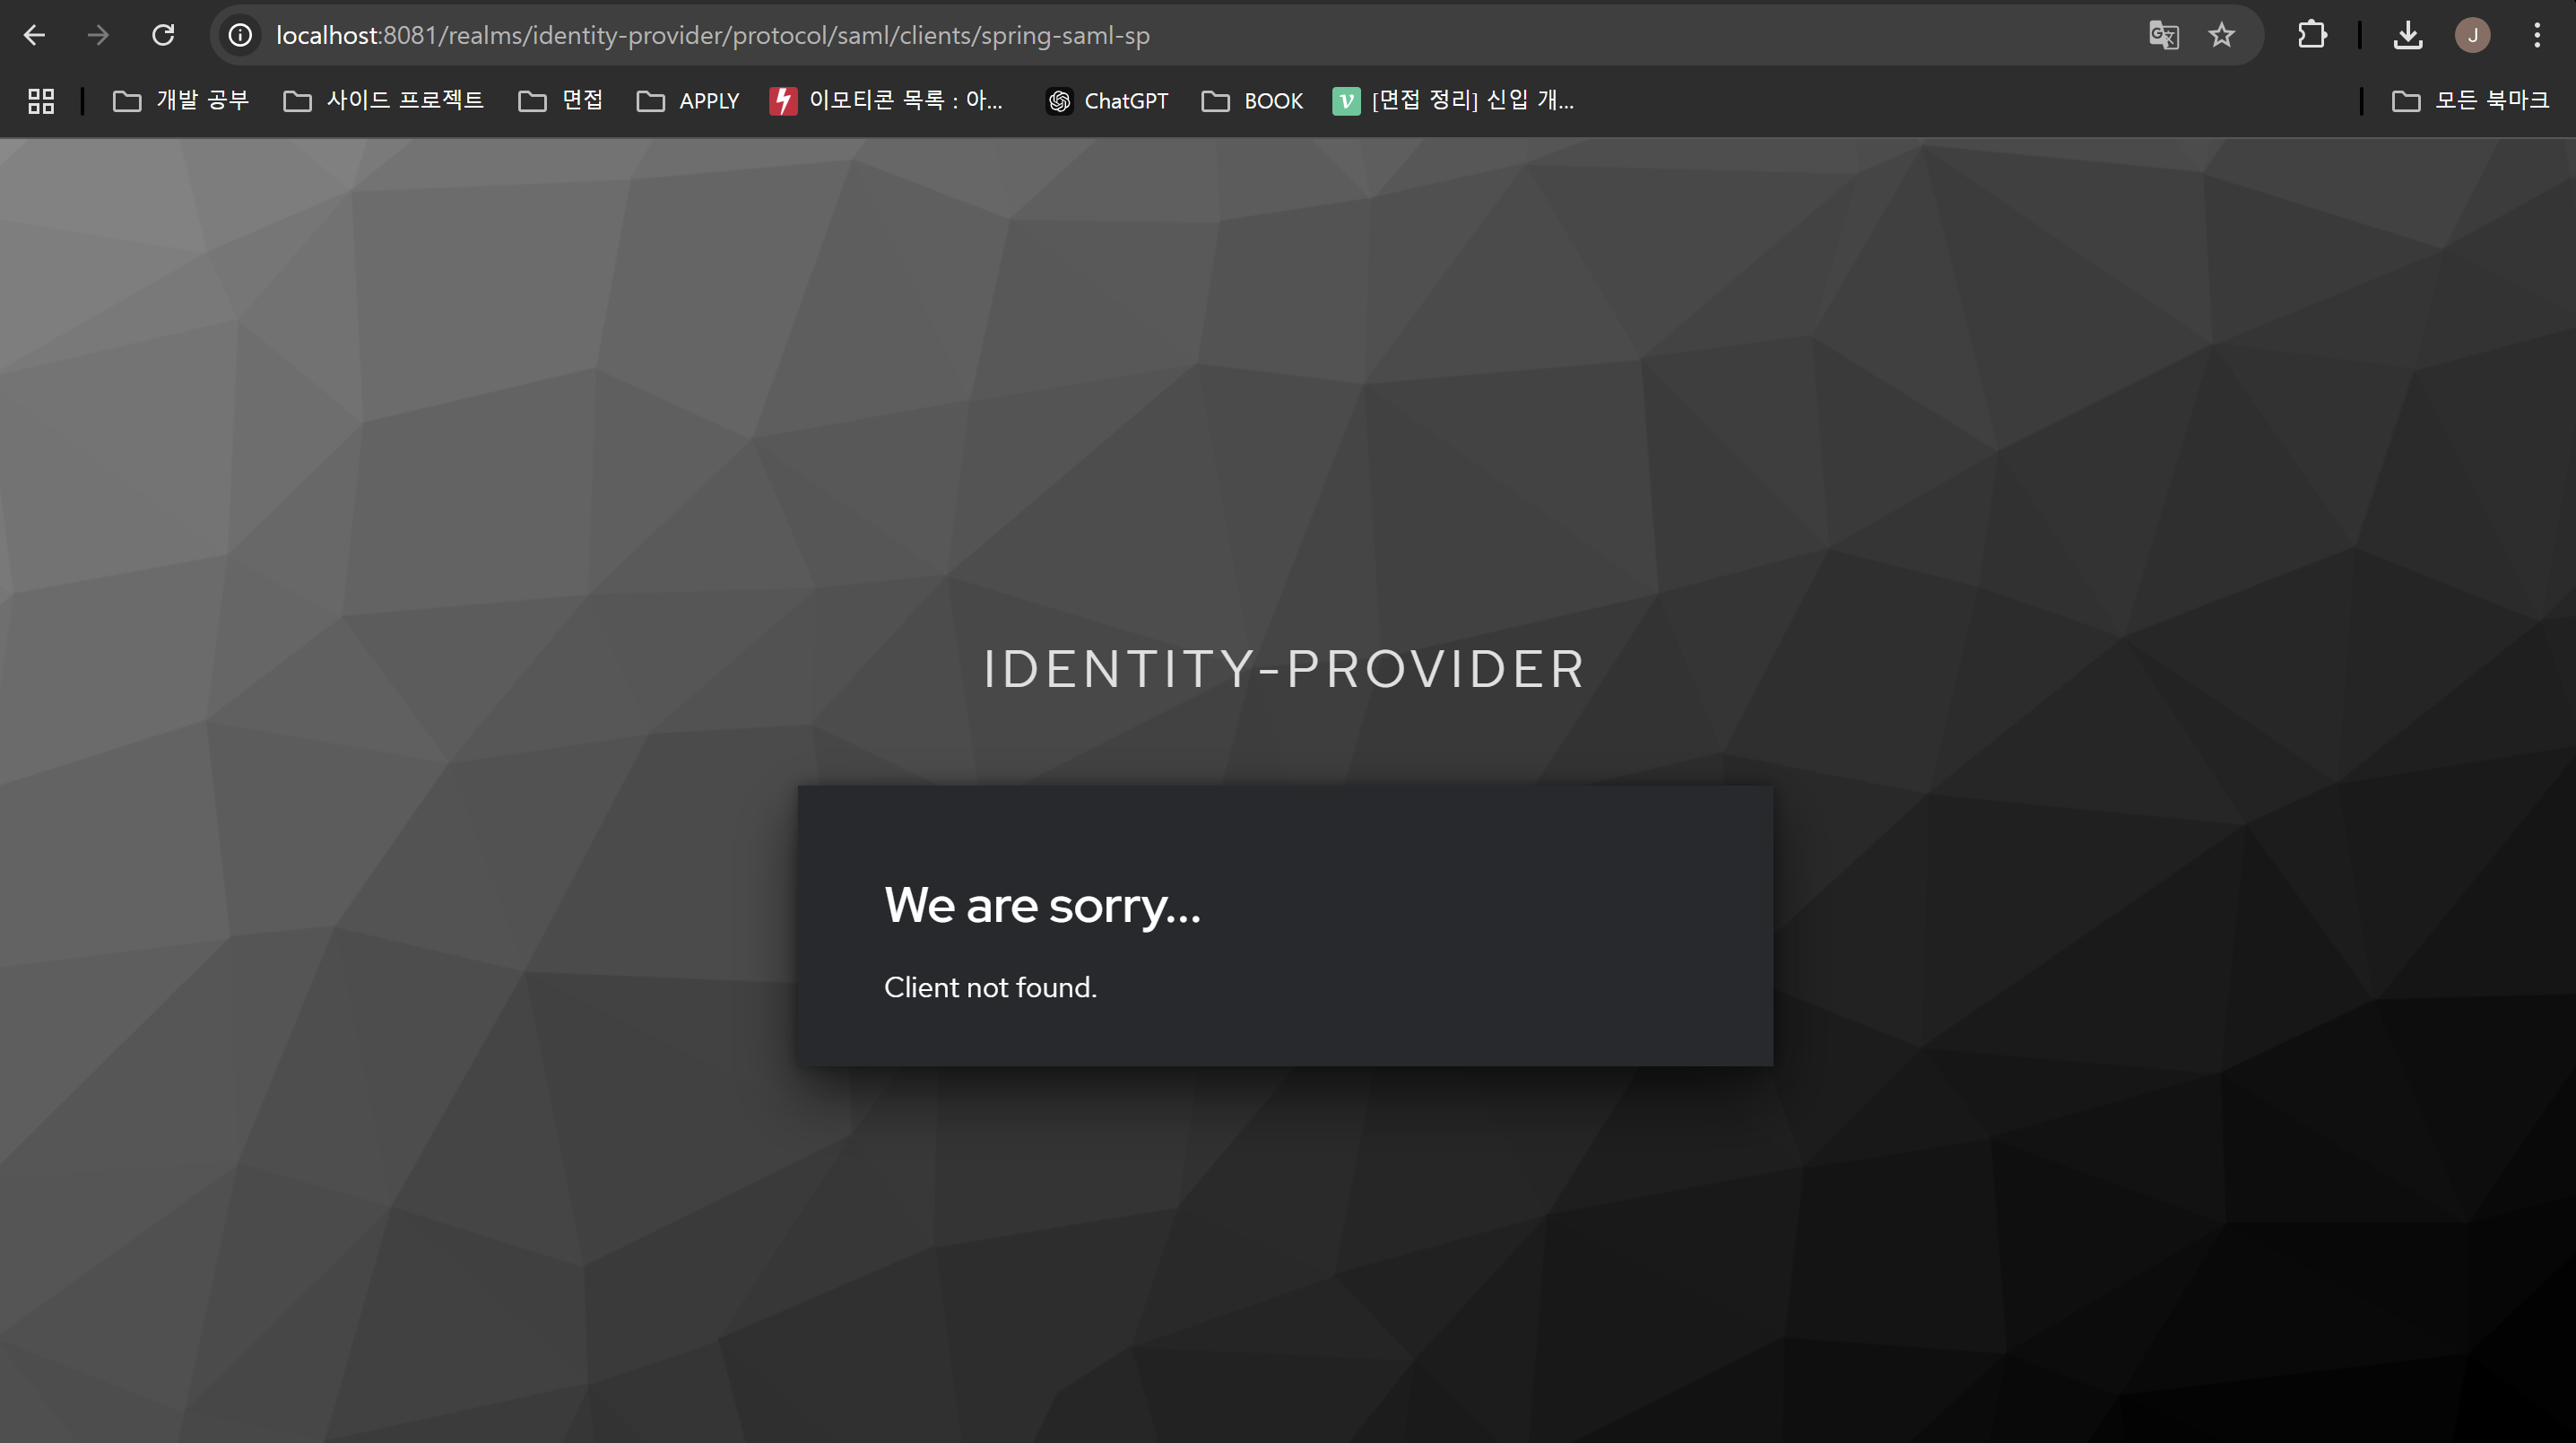The width and height of the screenshot is (2576, 1443).
Task: View site information icon
Action: coord(240,36)
